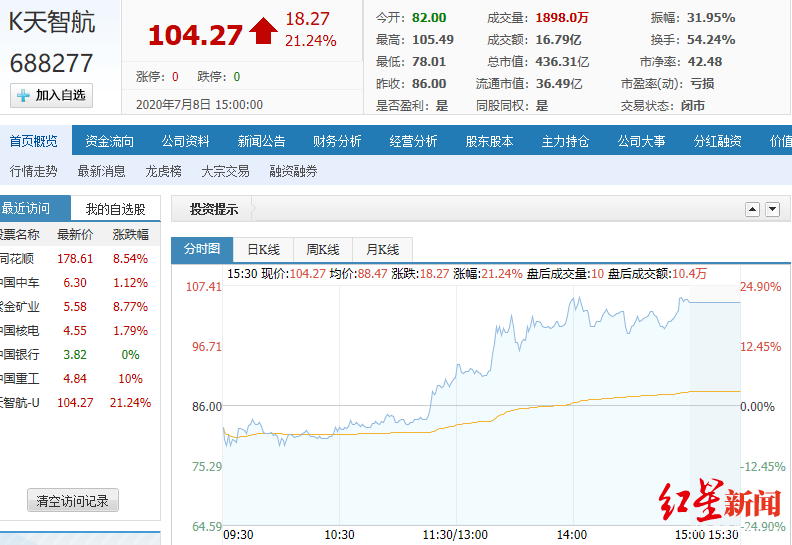792x545 pixels.
Task: Open the 资金流向 tab
Action: (110, 141)
